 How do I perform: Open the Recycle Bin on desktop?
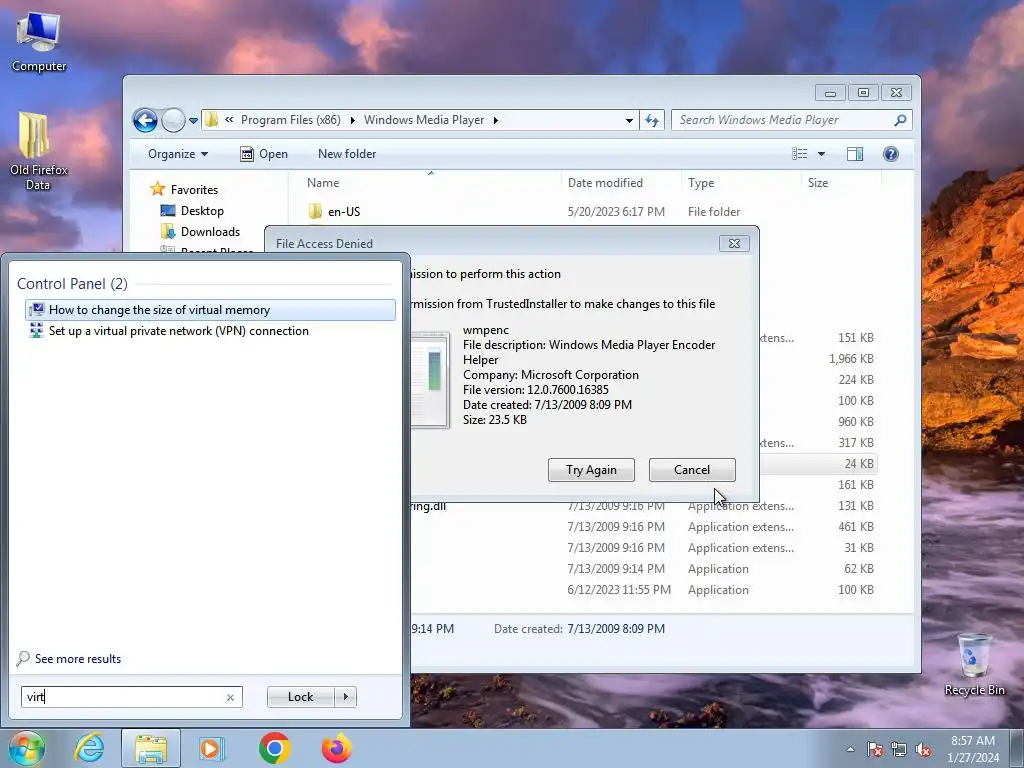[x=974, y=664]
